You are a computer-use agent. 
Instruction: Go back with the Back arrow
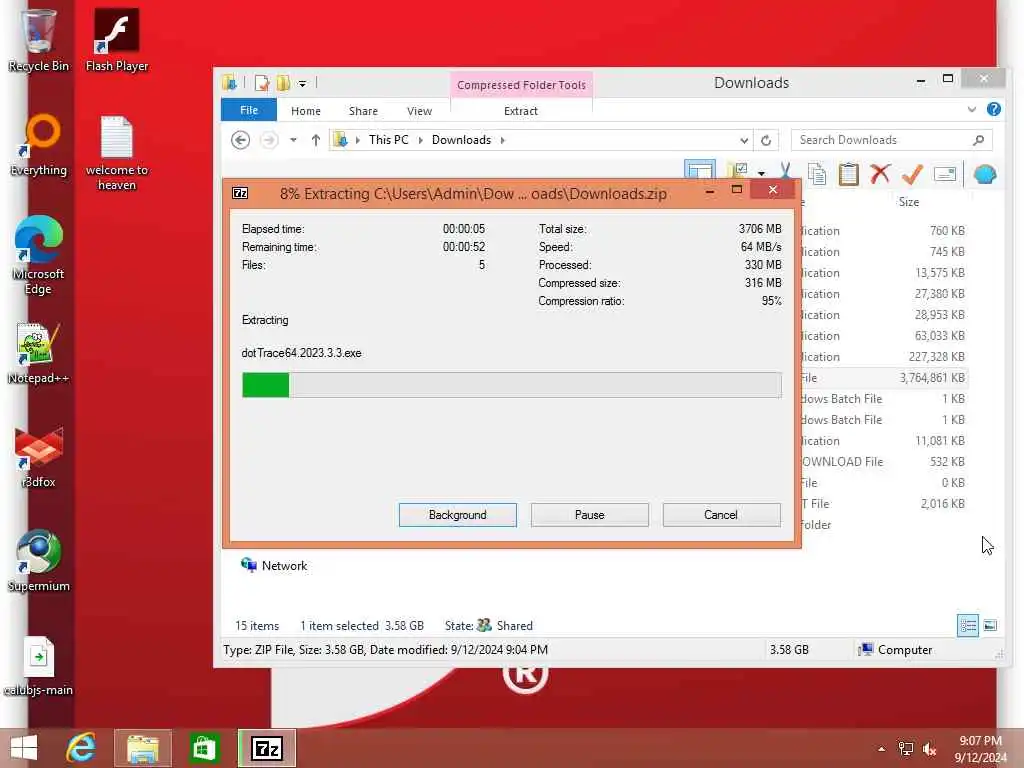point(240,140)
